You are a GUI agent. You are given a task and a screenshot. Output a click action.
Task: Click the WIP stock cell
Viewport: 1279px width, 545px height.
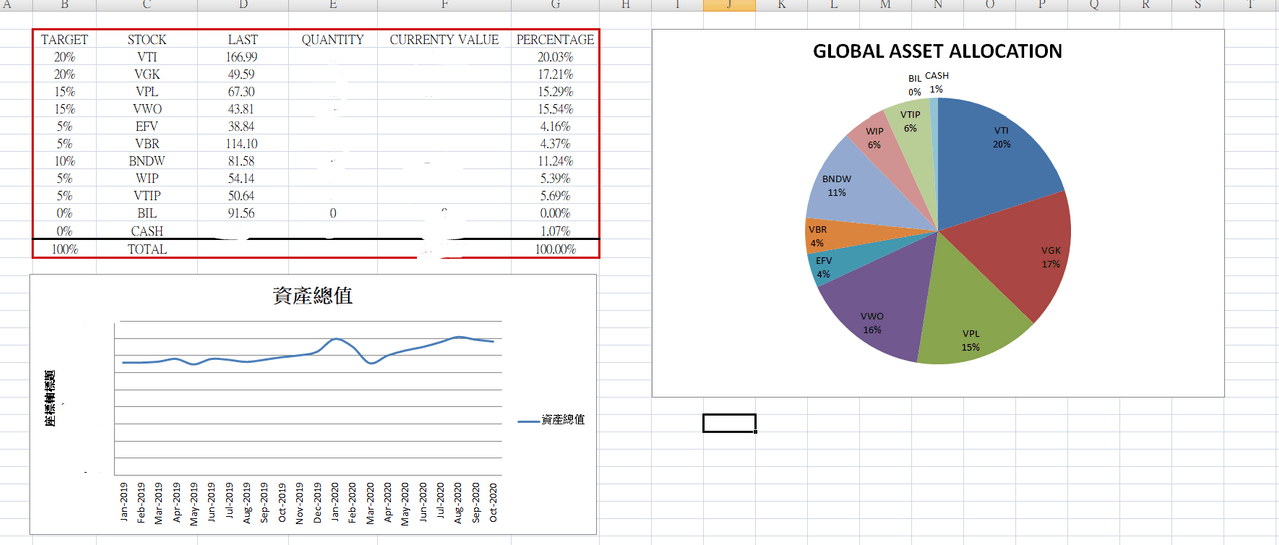click(147, 178)
